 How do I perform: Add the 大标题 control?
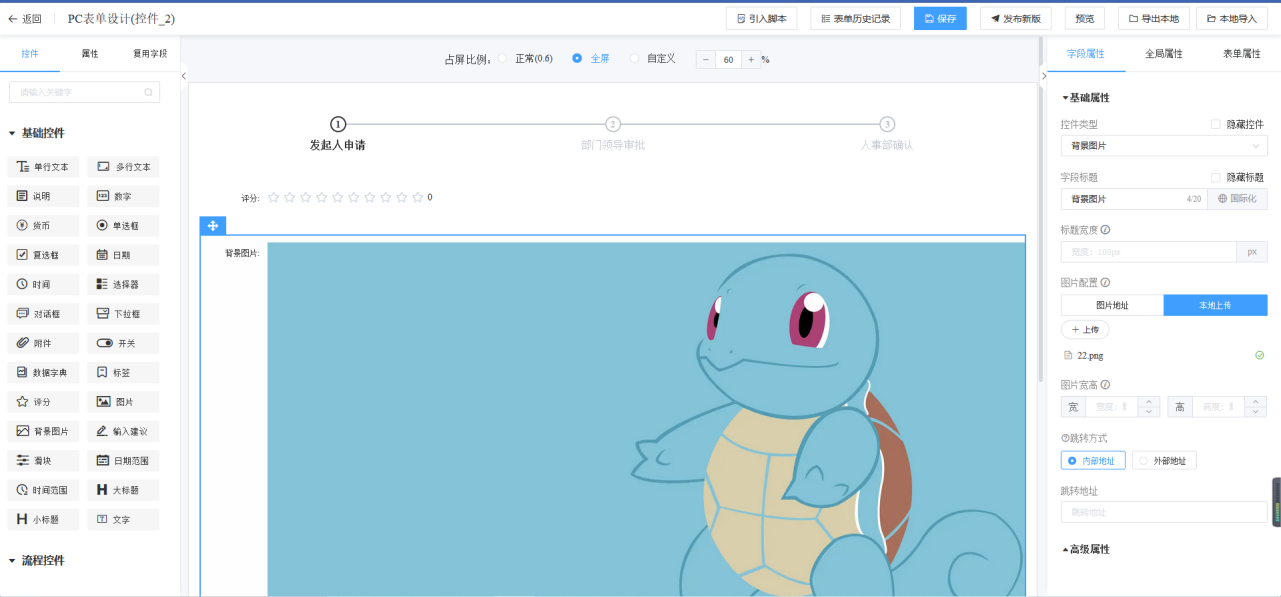click(x=123, y=490)
